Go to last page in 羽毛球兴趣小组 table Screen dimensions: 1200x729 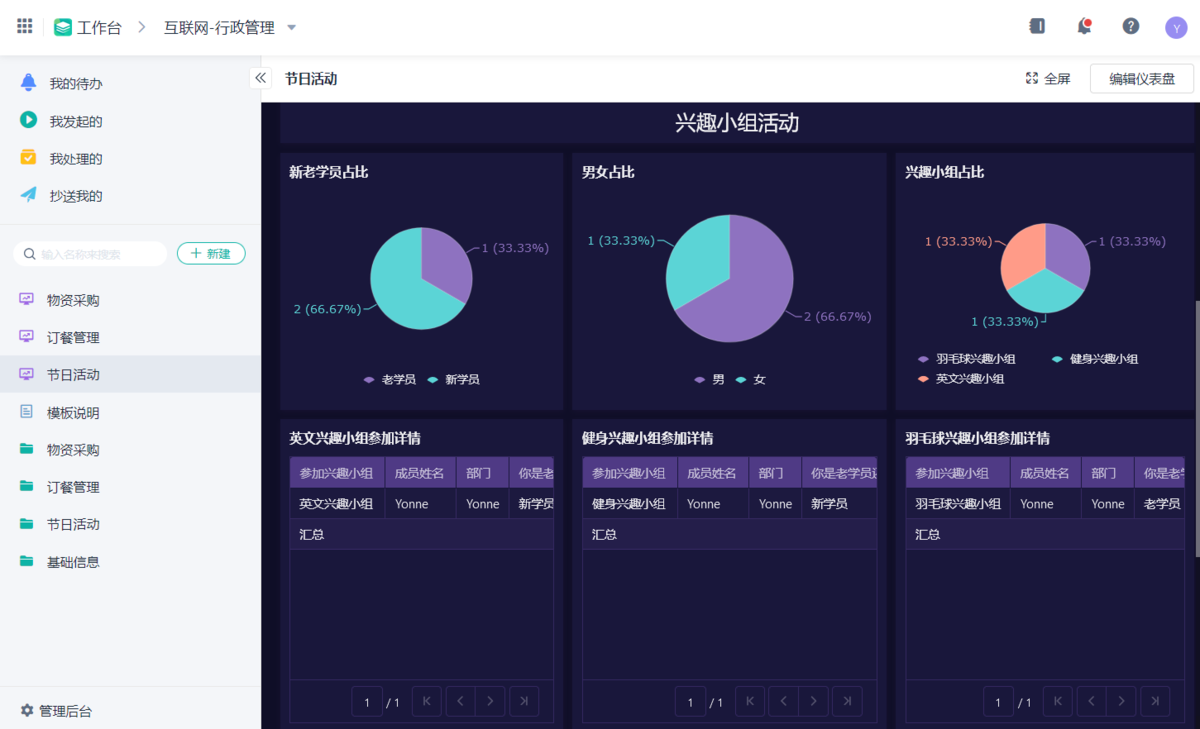tap(1155, 702)
